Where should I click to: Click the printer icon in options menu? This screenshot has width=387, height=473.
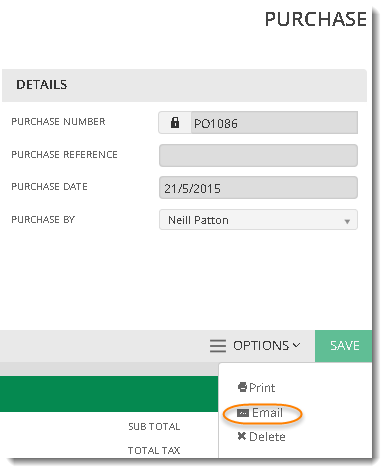[242, 387]
